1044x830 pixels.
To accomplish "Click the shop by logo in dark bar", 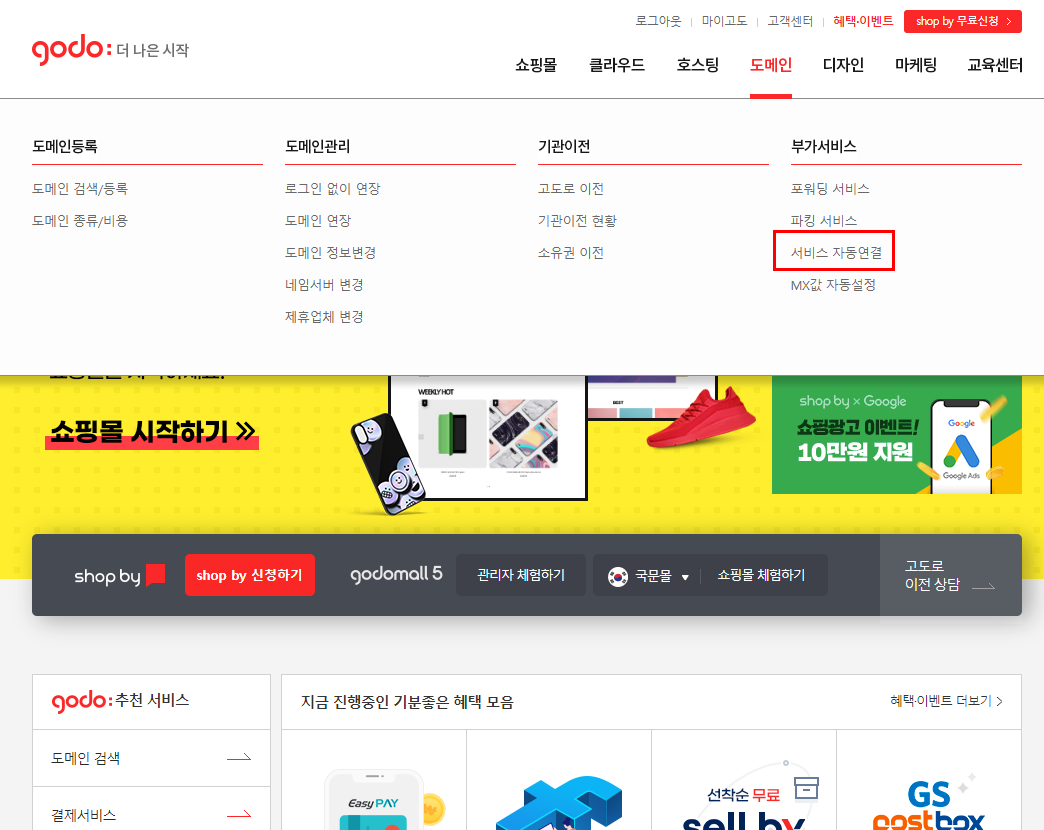I will click(x=120, y=575).
